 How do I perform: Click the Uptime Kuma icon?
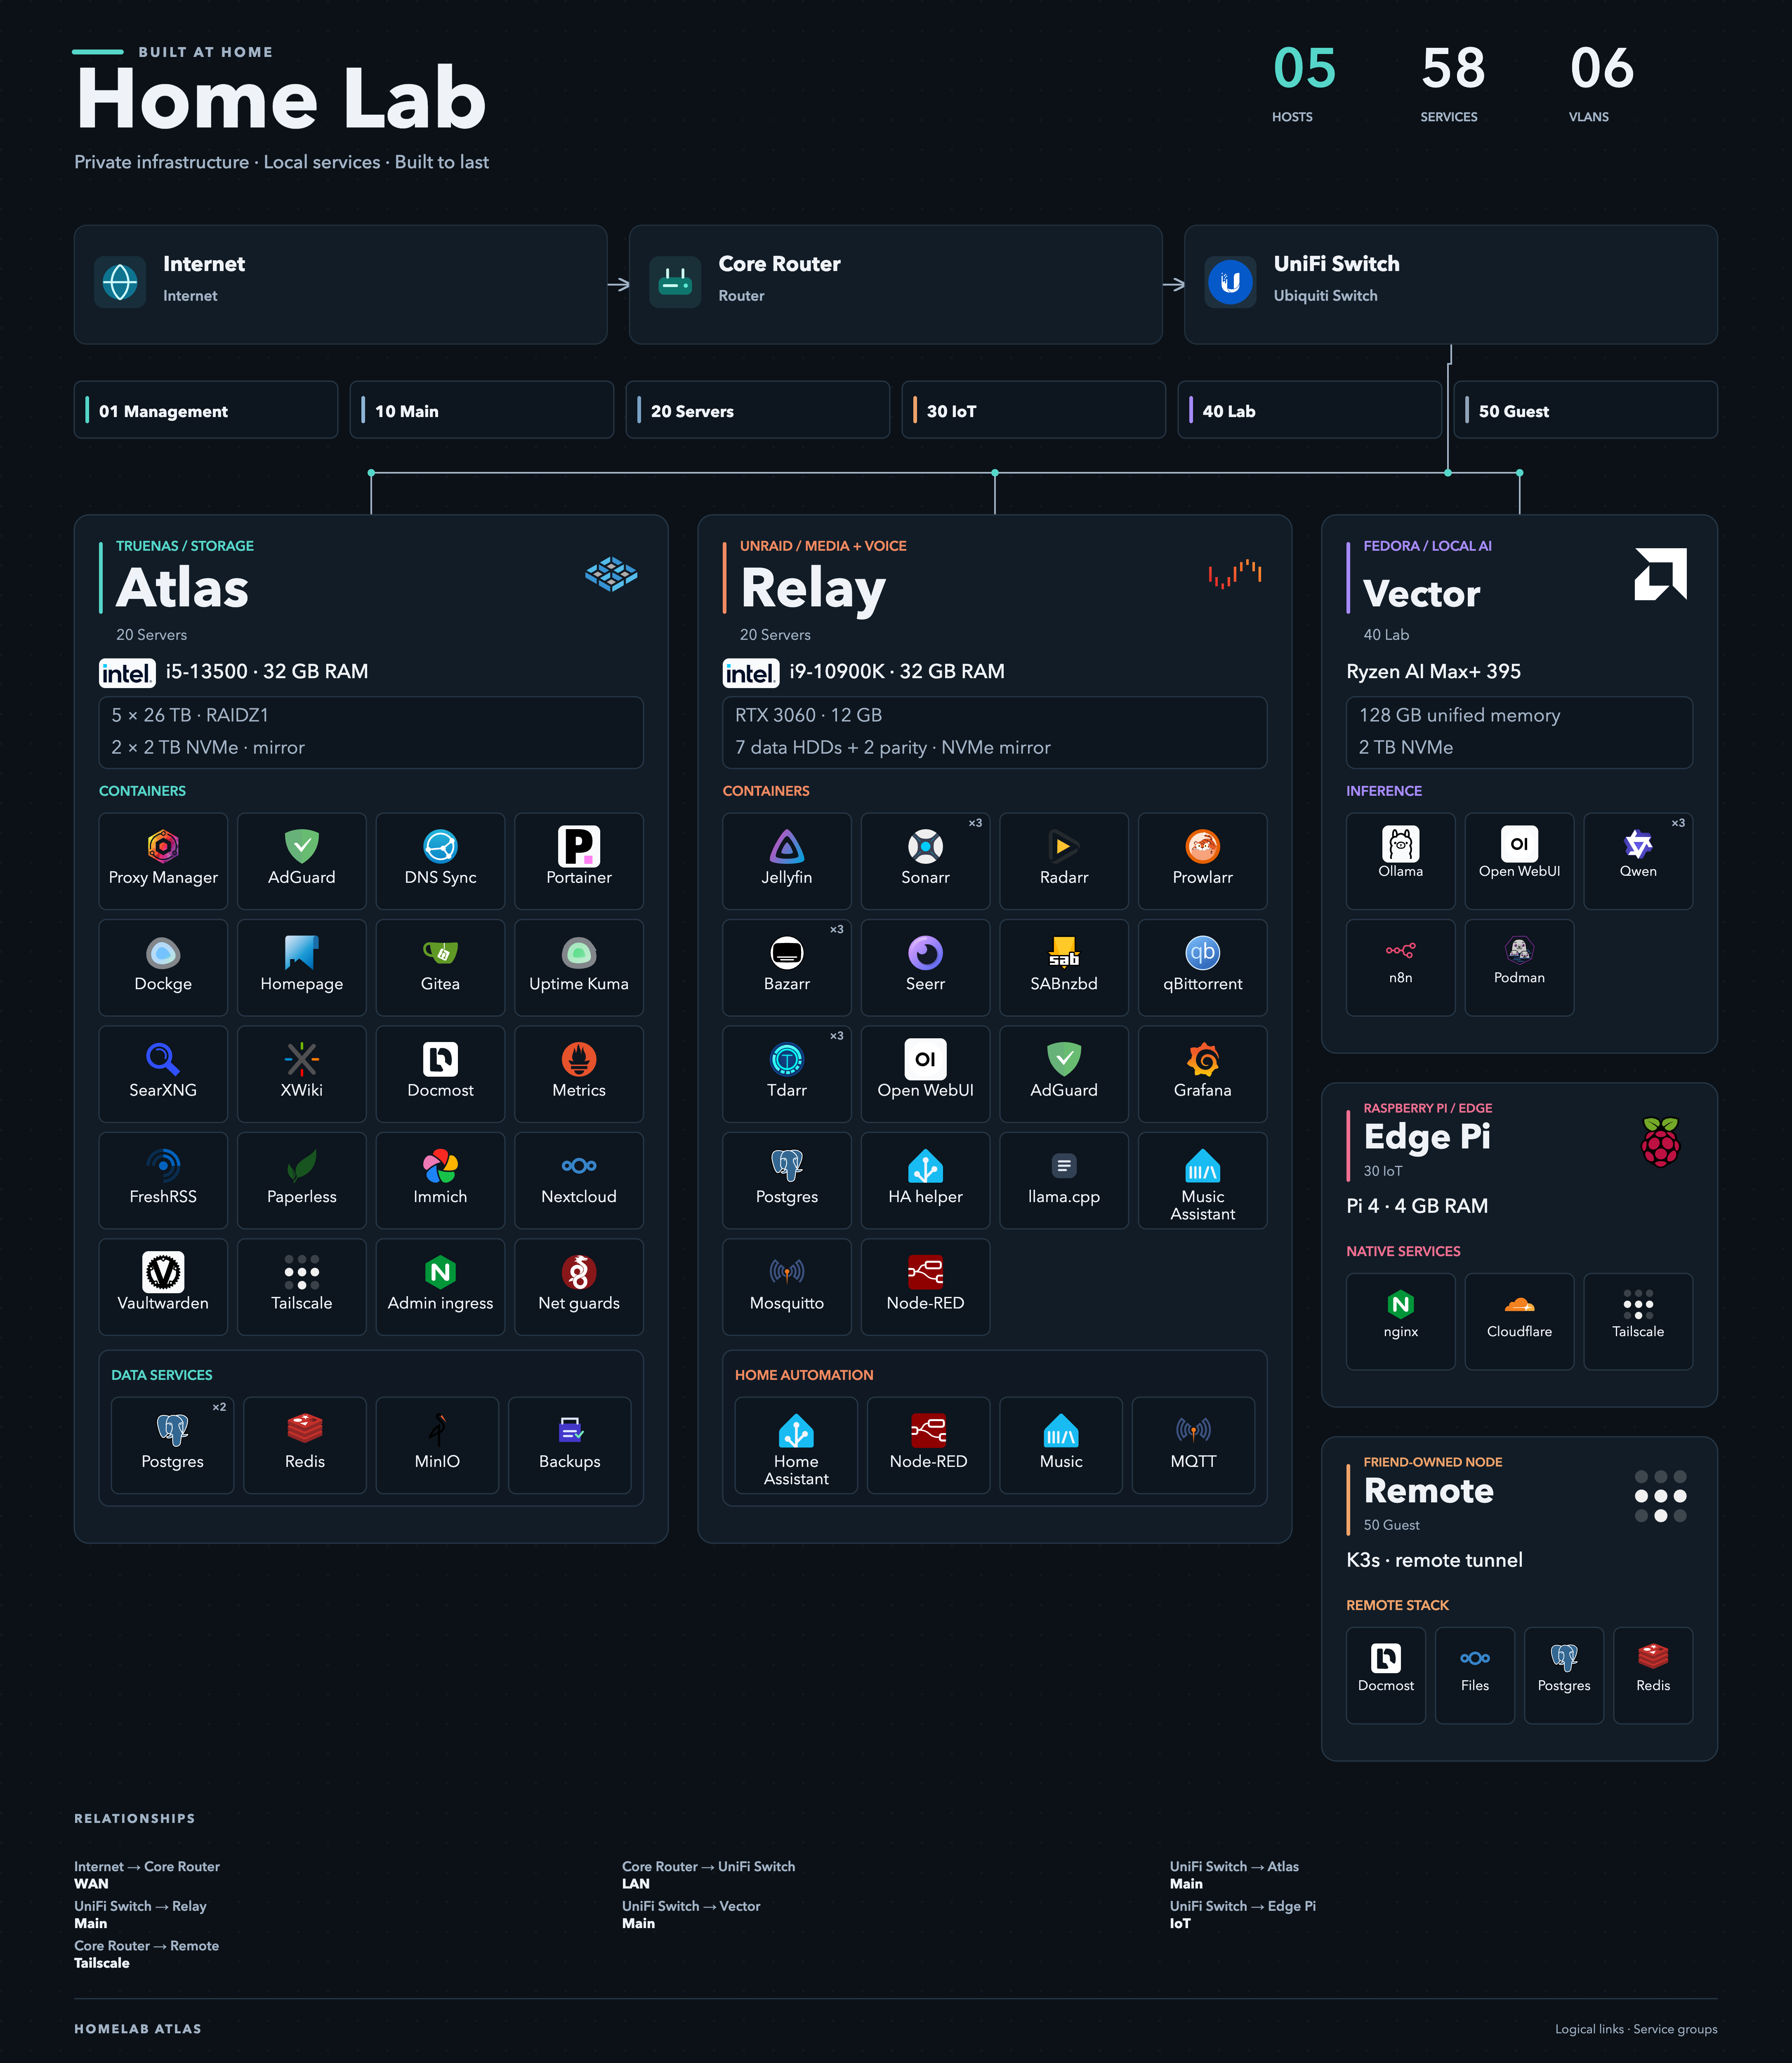pos(579,952)
